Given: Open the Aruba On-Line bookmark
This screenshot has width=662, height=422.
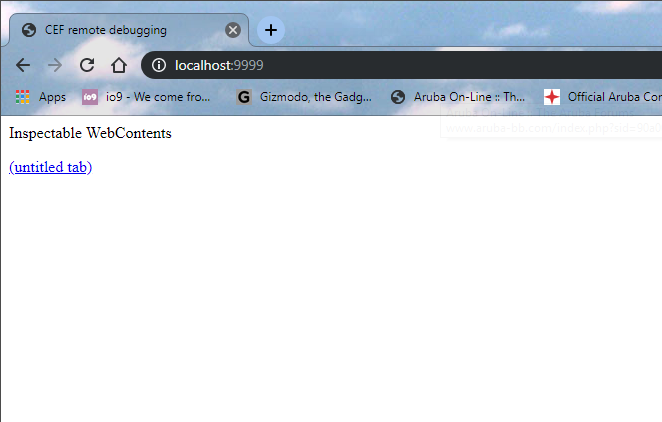Looking at the screenshot, I should point(458,97).
